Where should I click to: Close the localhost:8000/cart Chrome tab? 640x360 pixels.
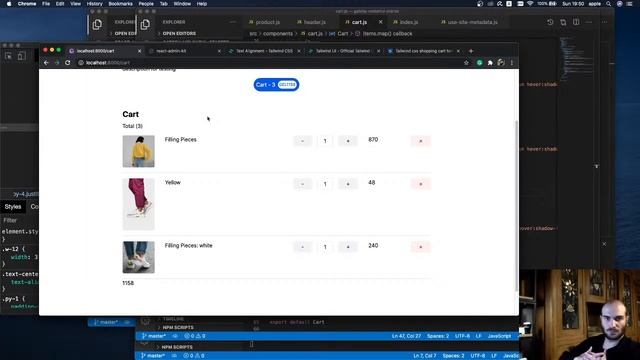pyautogui.click(x=139, y=51)
